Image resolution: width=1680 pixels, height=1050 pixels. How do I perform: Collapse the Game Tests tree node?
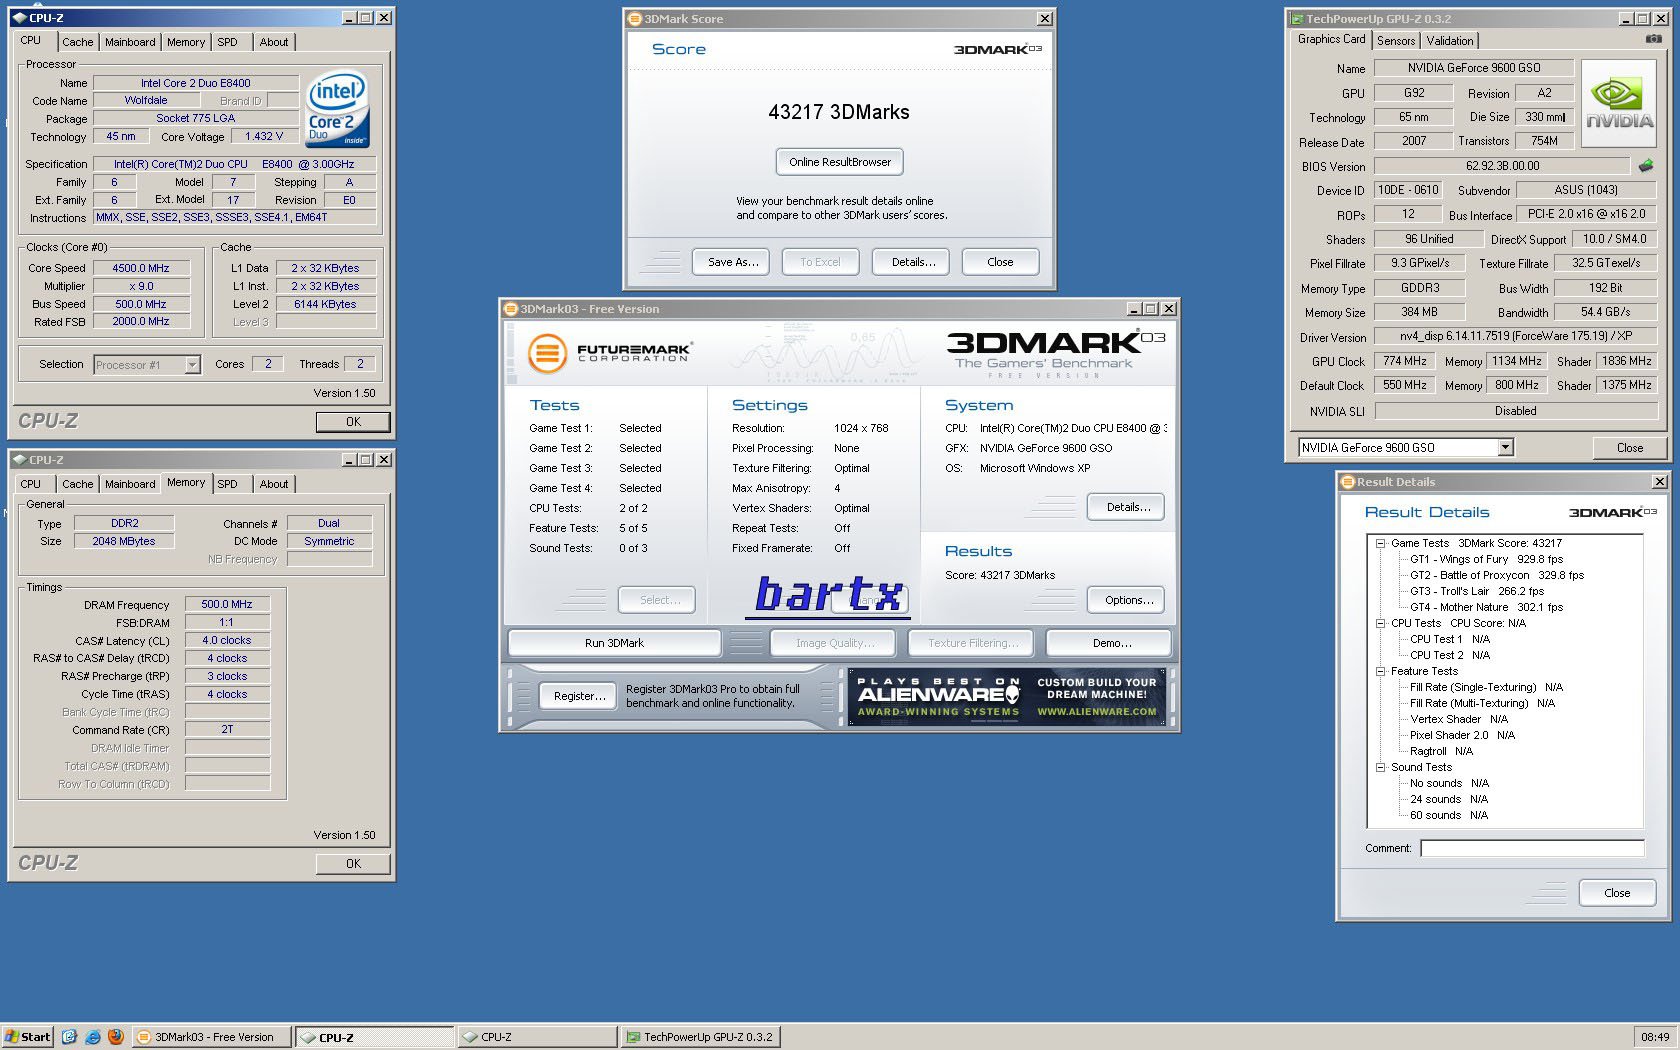[x=1380, y=544]
